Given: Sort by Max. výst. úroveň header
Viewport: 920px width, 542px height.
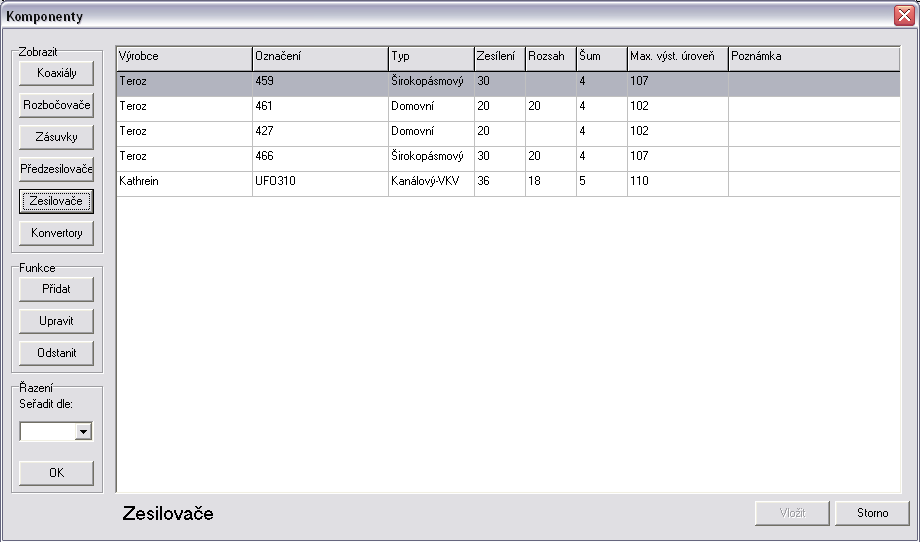Looking at the screenshot, I should tap(678, 59).
